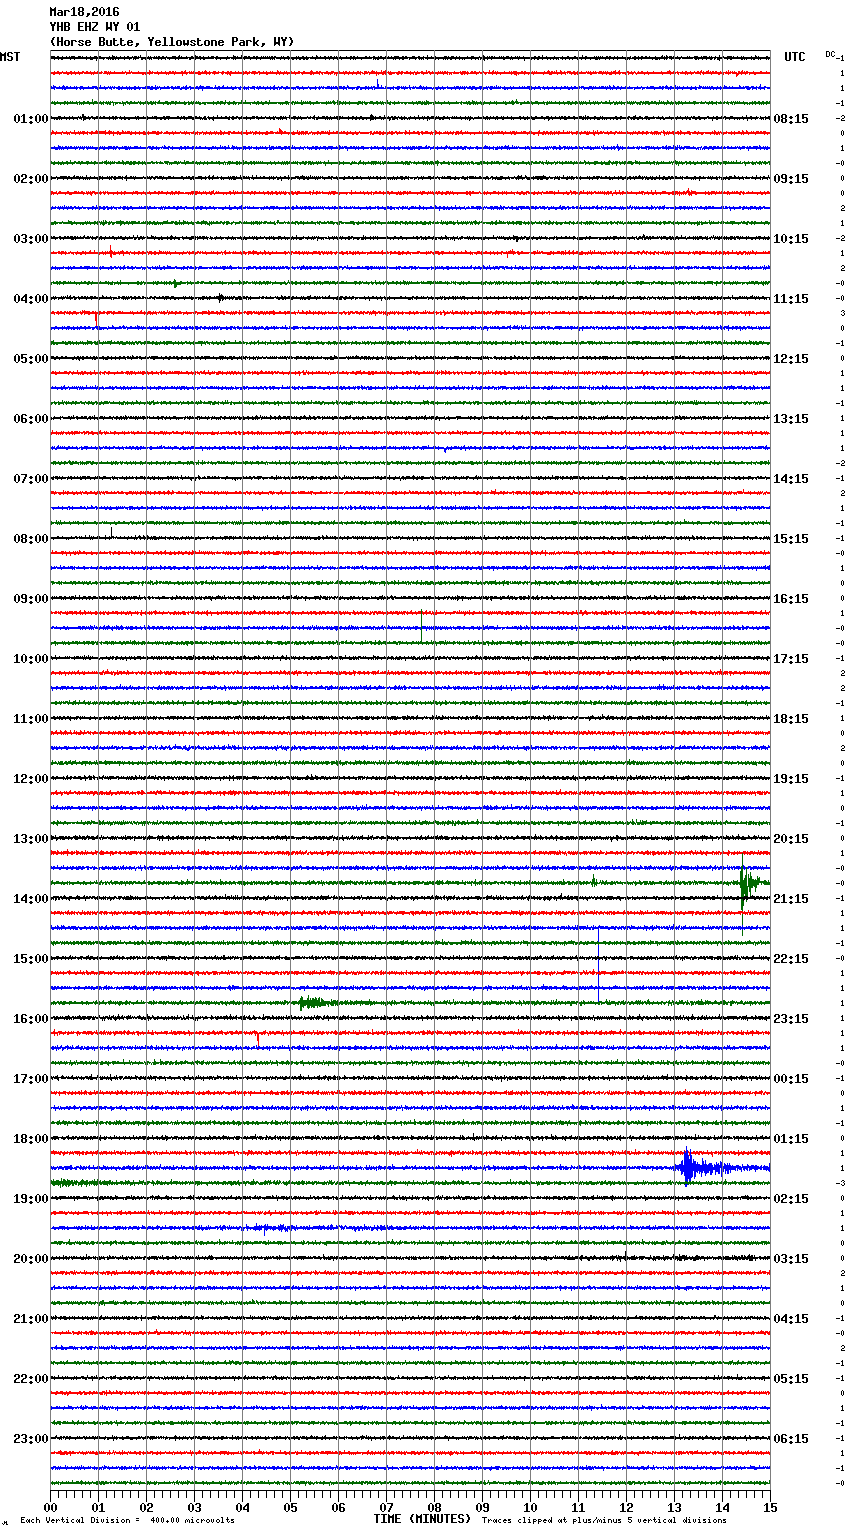Image resolution: width=850 pixels, height=1534 pixels.
Task: Click the TIME (MINUTES) axis title
Action: 422,1519
